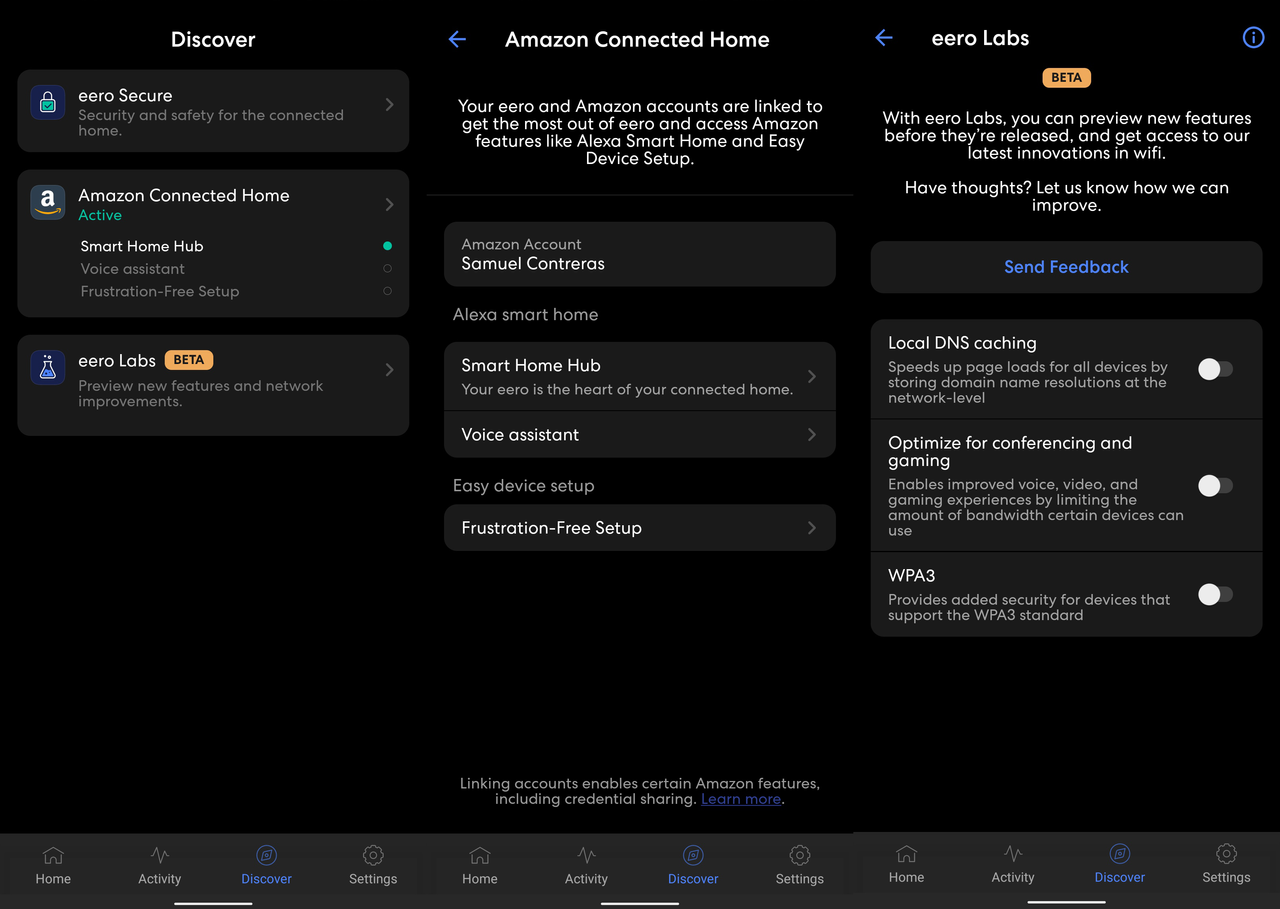Open Settings gear on the Discover screen
The width and height of the screenshot is (1280, 909).
[373, 855]
